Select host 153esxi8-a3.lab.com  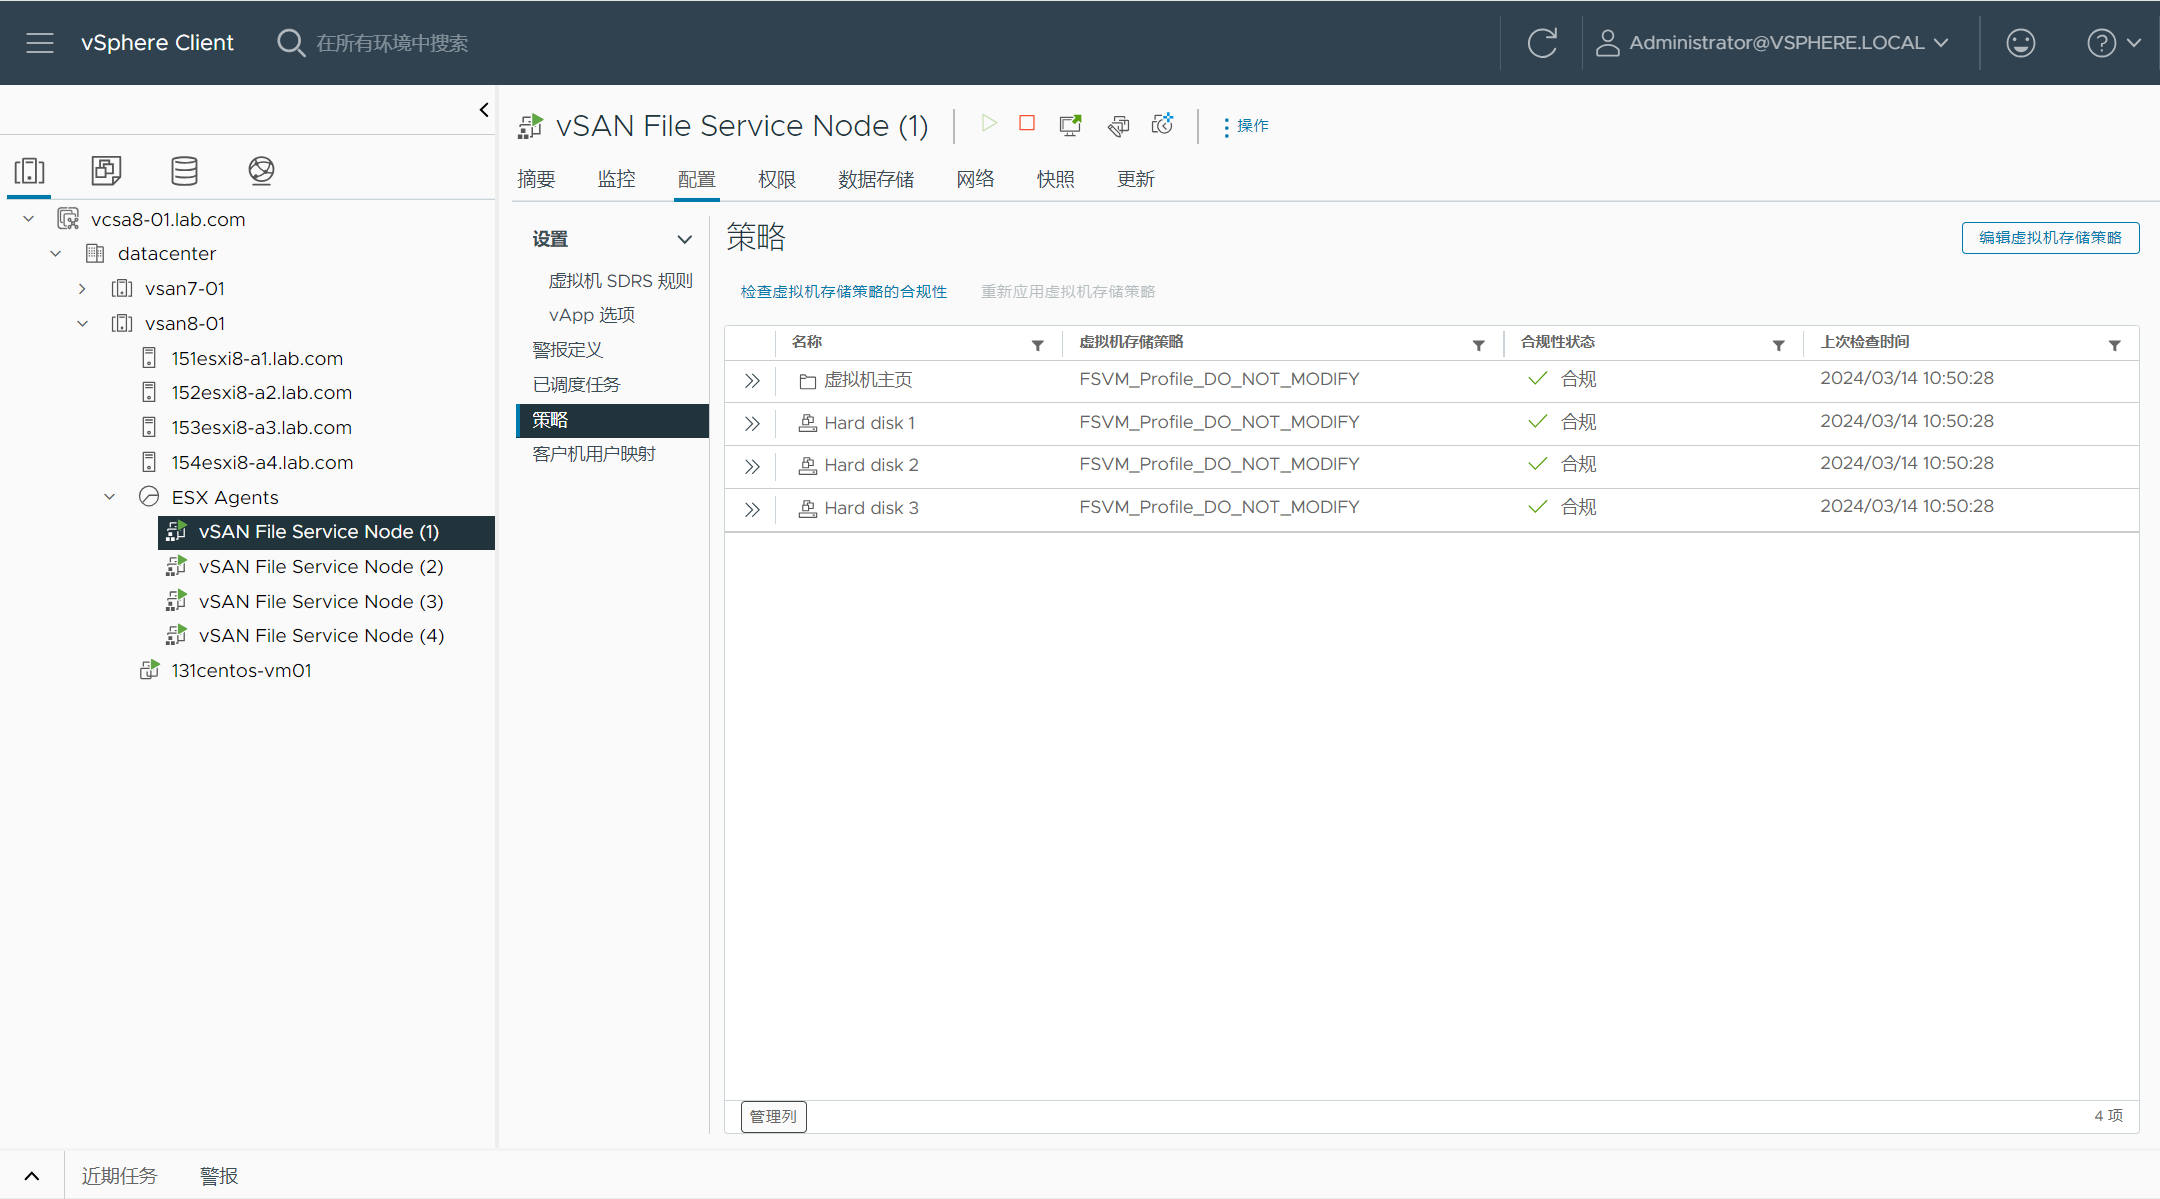pos(261,427)
